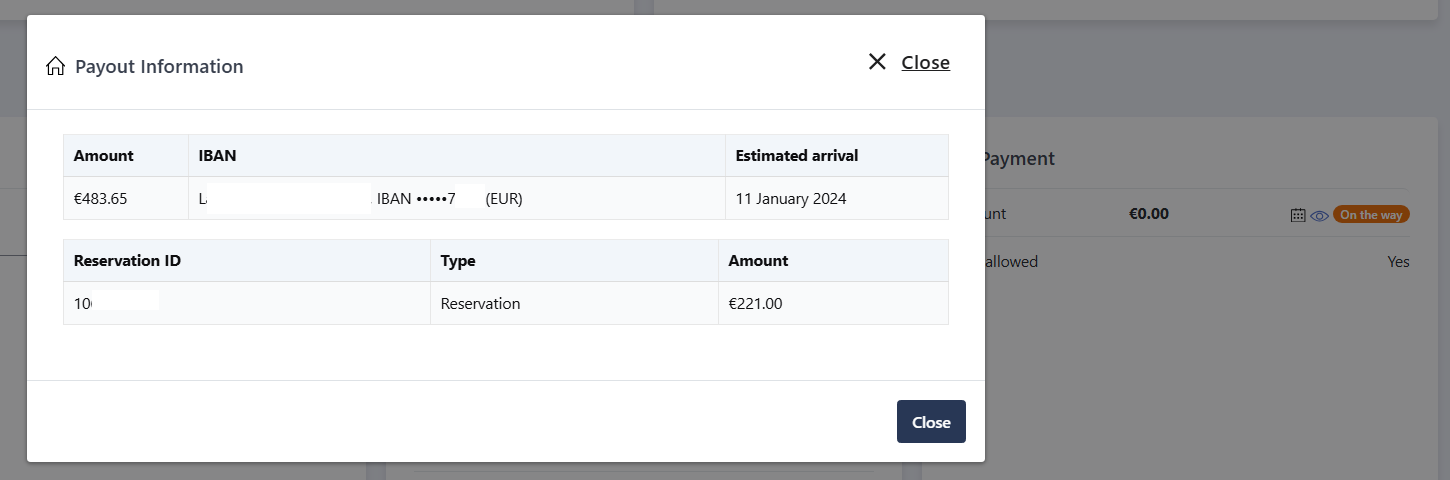
Task: Select the Reservation type cell
Action: click(574, 303)
